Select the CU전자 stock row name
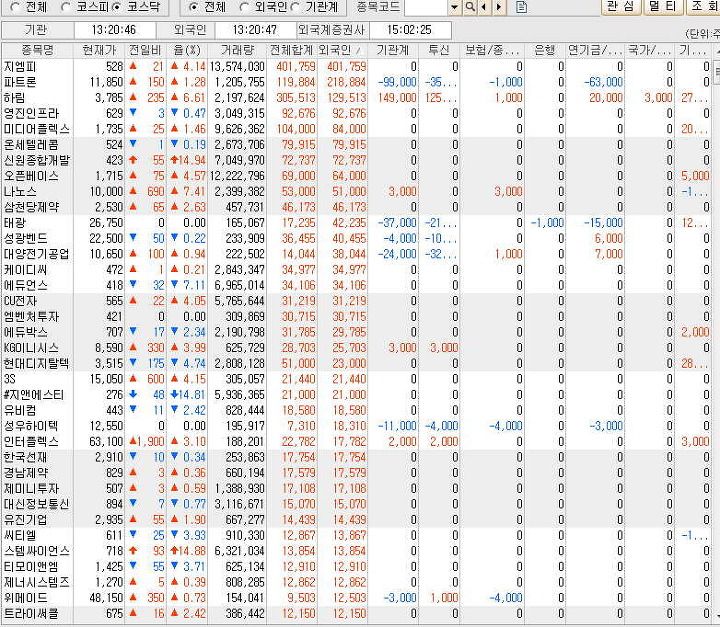Screen dimensions: 720x627 (20, 301)
